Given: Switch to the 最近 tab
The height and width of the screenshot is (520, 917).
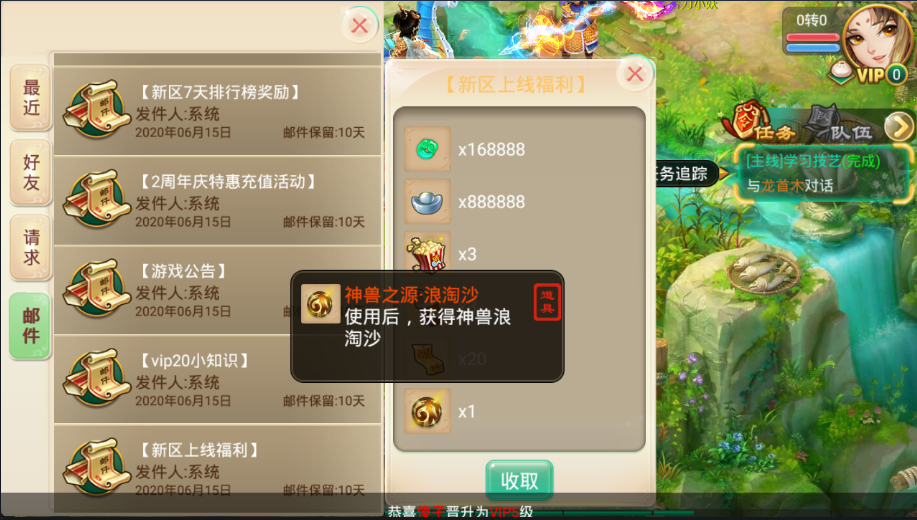Looking at the screenshot, I should [31, 98].
